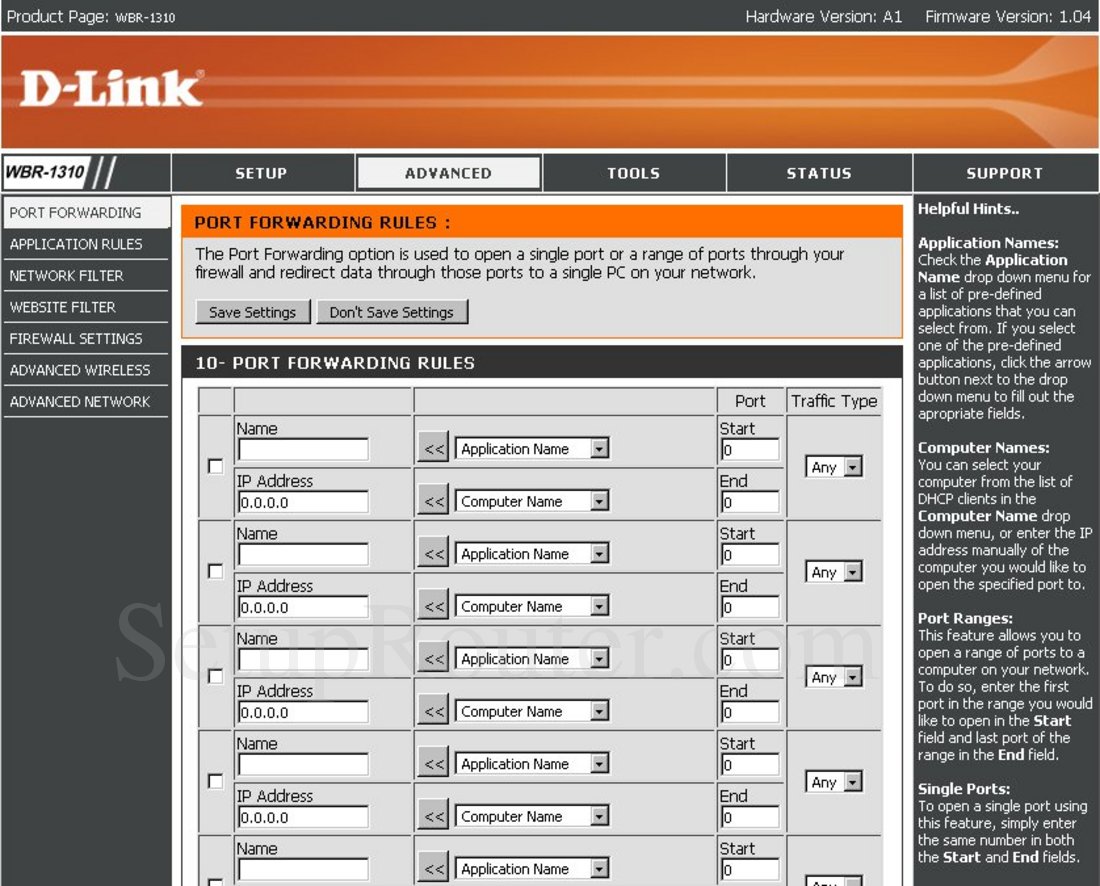Image resolution: width=1100 pixels, height=886 pixels.
Task: Enable the first port forwarding rule checkbox
Action: (215, 466)
